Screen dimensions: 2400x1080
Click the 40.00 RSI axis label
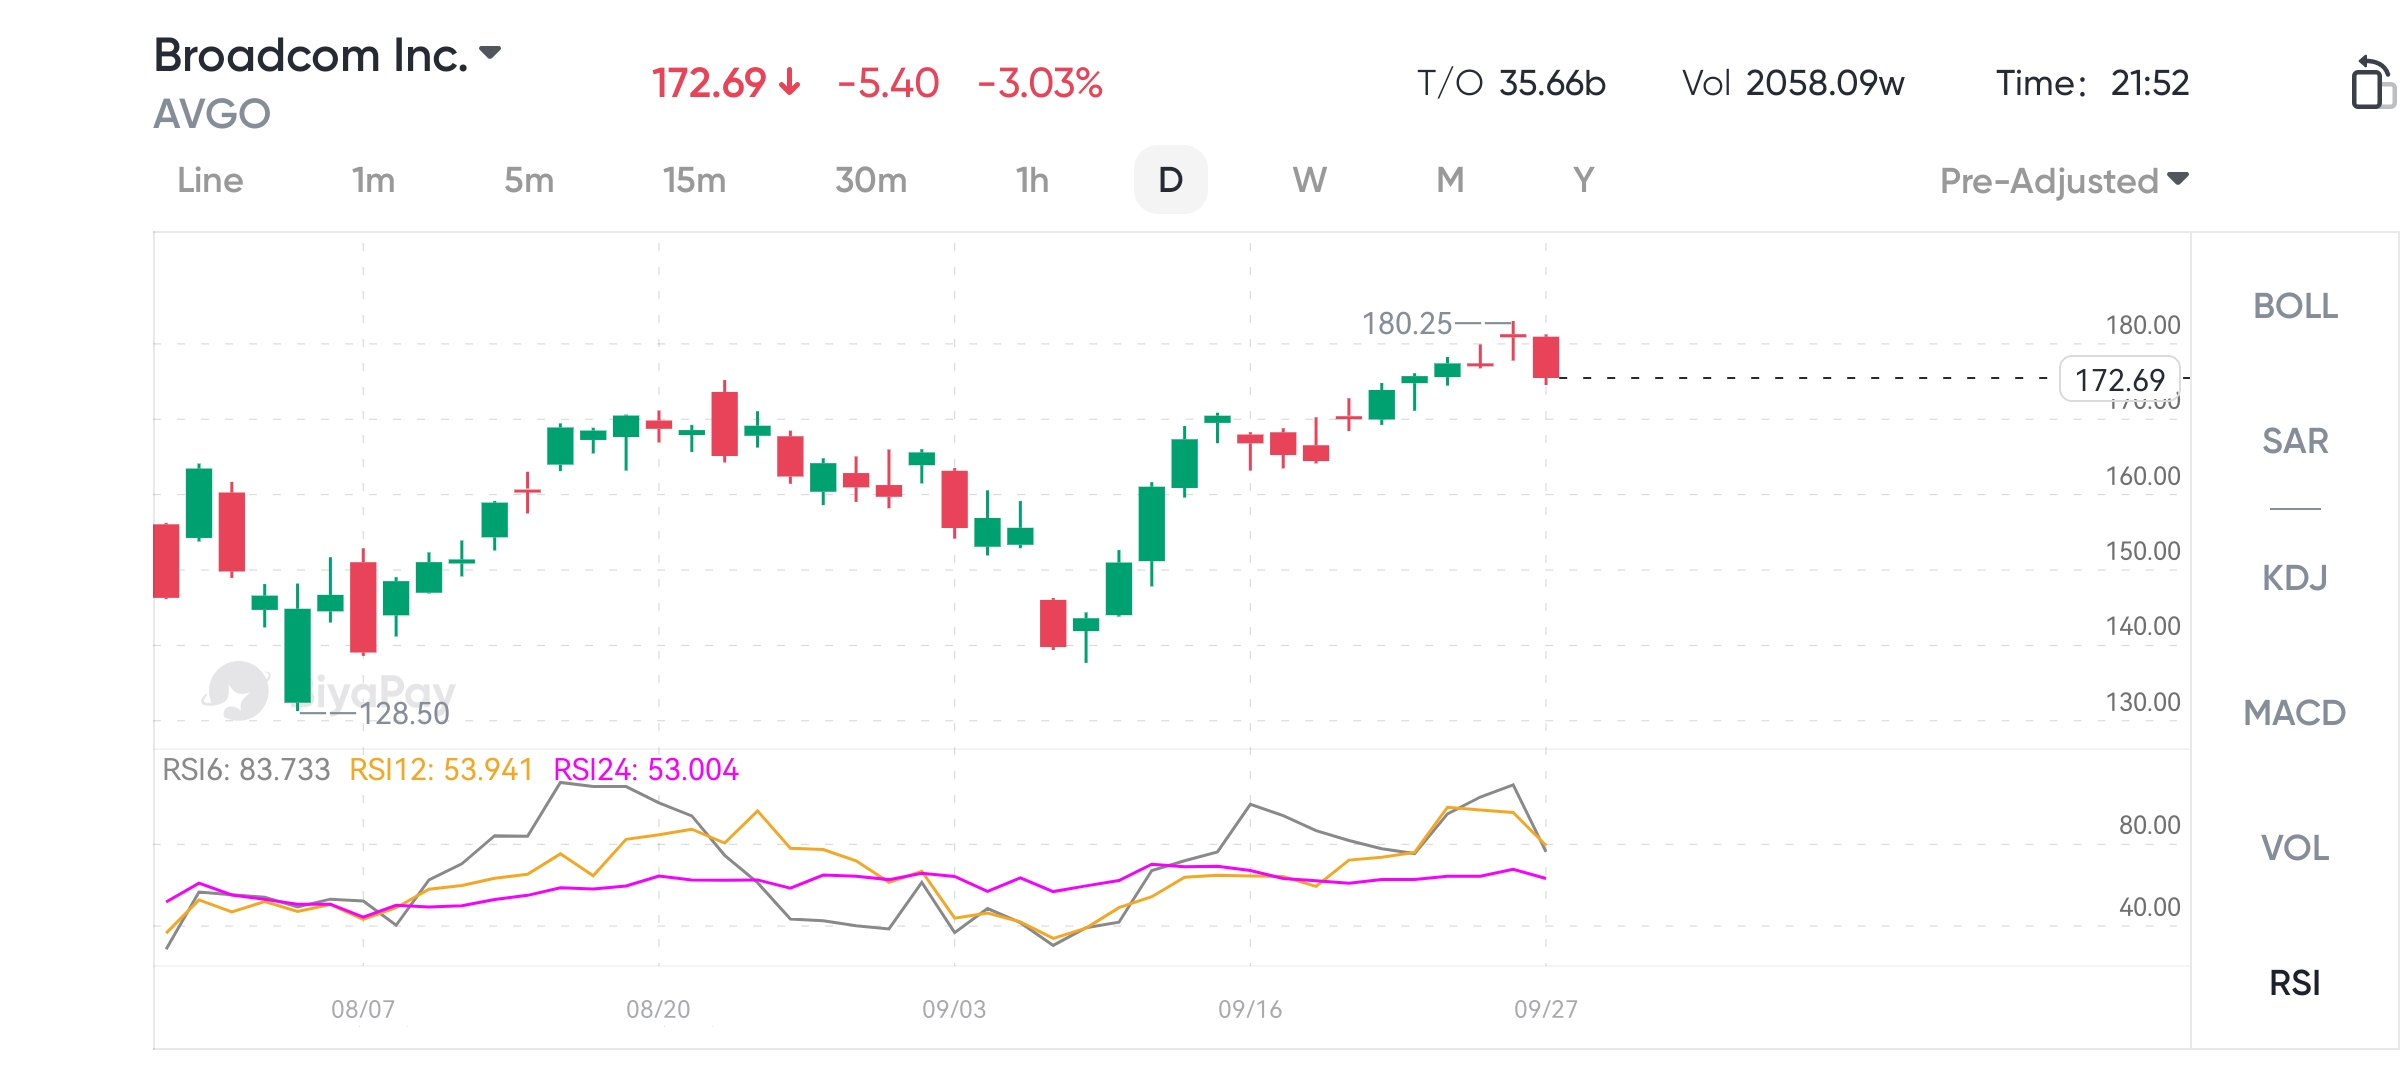click(2150, 907)
